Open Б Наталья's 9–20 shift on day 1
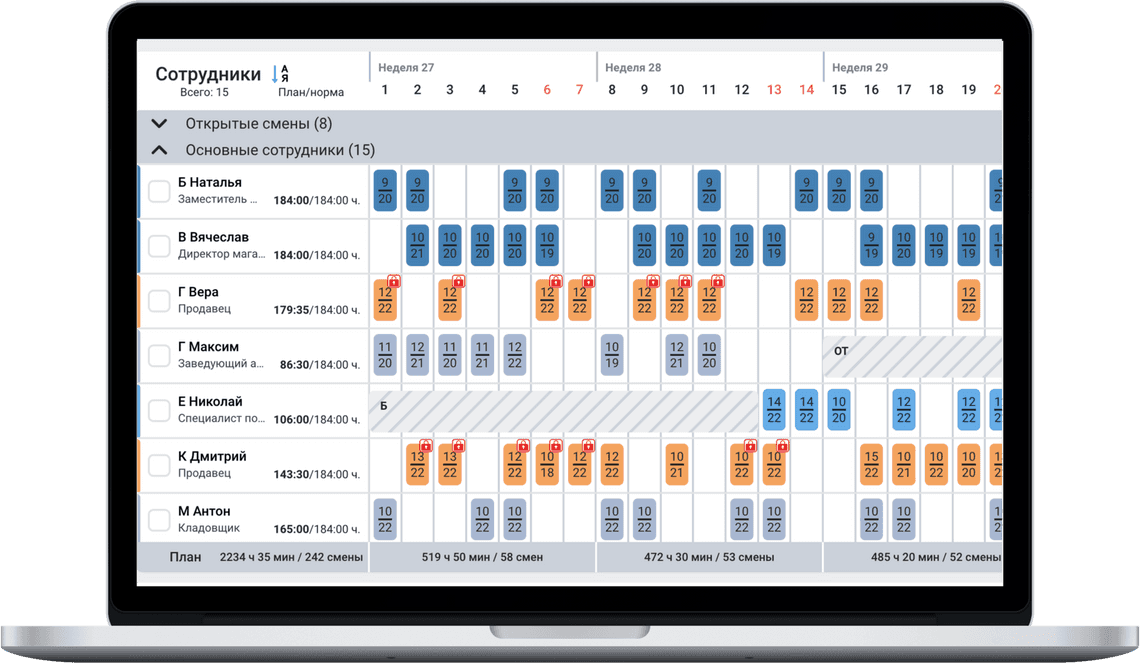Image resolution: width=1140 pixels, height=664 pixels. coord(385,191)
